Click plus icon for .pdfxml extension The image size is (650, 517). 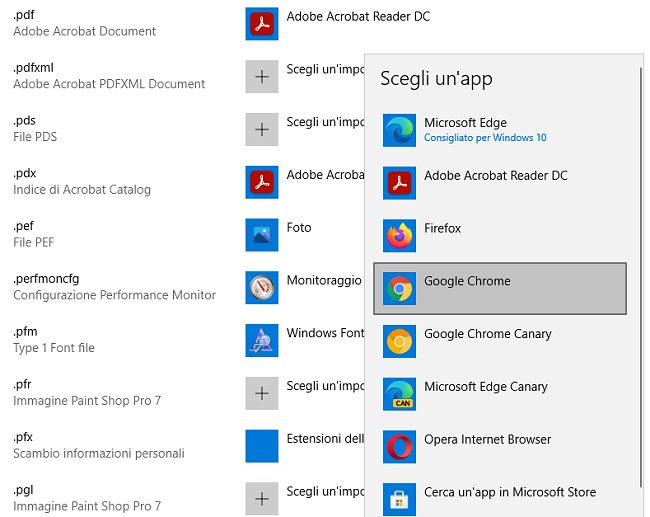(262, 77)
